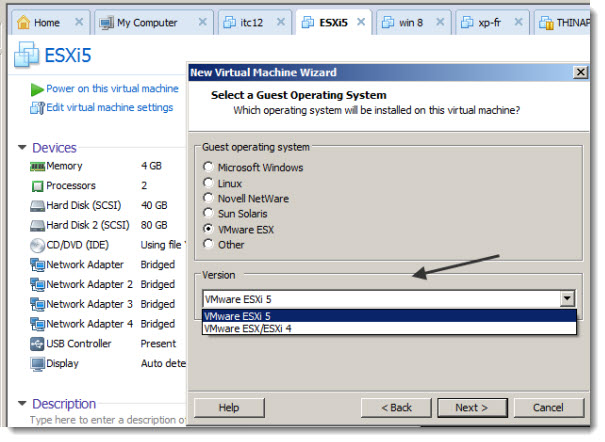The image size is (605, 442).
Task: Close the win 8 tab
Action: pos(440,22)
